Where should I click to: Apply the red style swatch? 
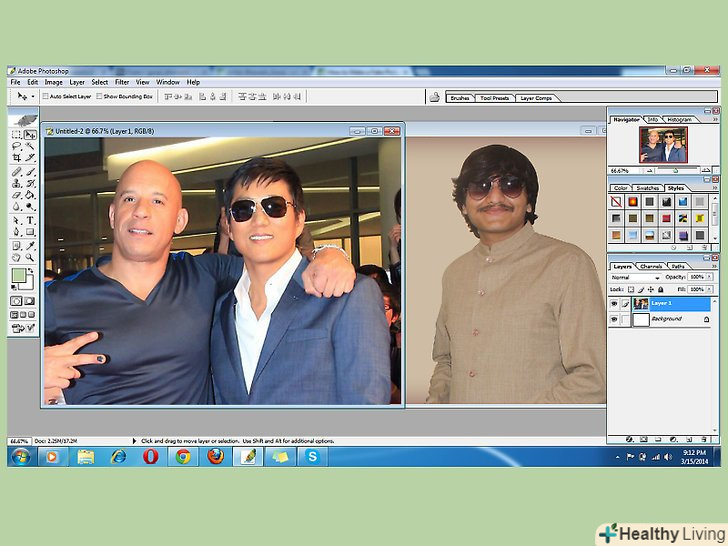666,218
